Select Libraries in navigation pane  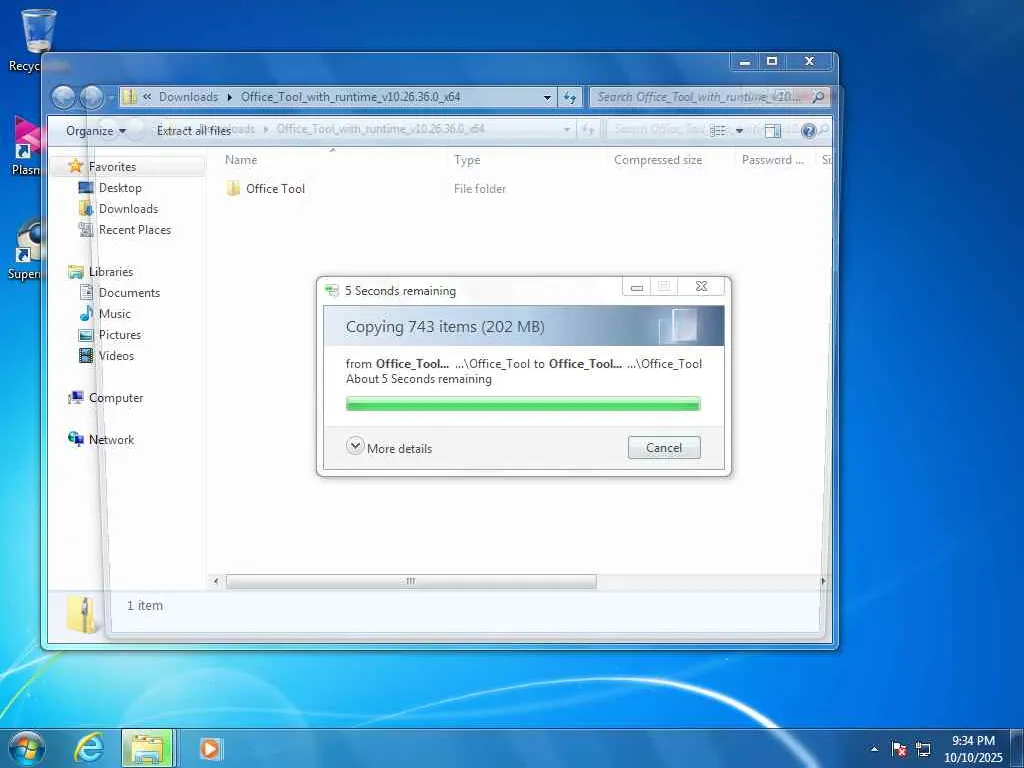point(110,272)
